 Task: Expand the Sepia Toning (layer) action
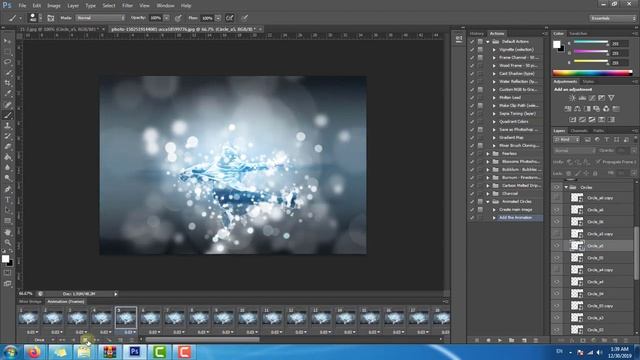coord(494,113)
